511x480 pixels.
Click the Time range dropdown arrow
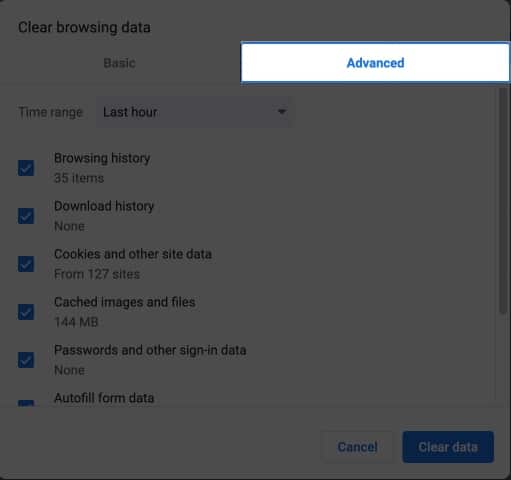(282, 112)
